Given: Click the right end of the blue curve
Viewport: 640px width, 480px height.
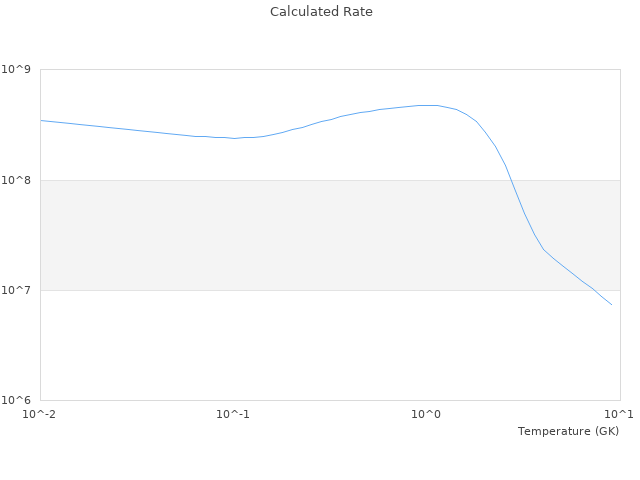Looking at the screenshot, I should pyautogui.click(x=611, y=304).
